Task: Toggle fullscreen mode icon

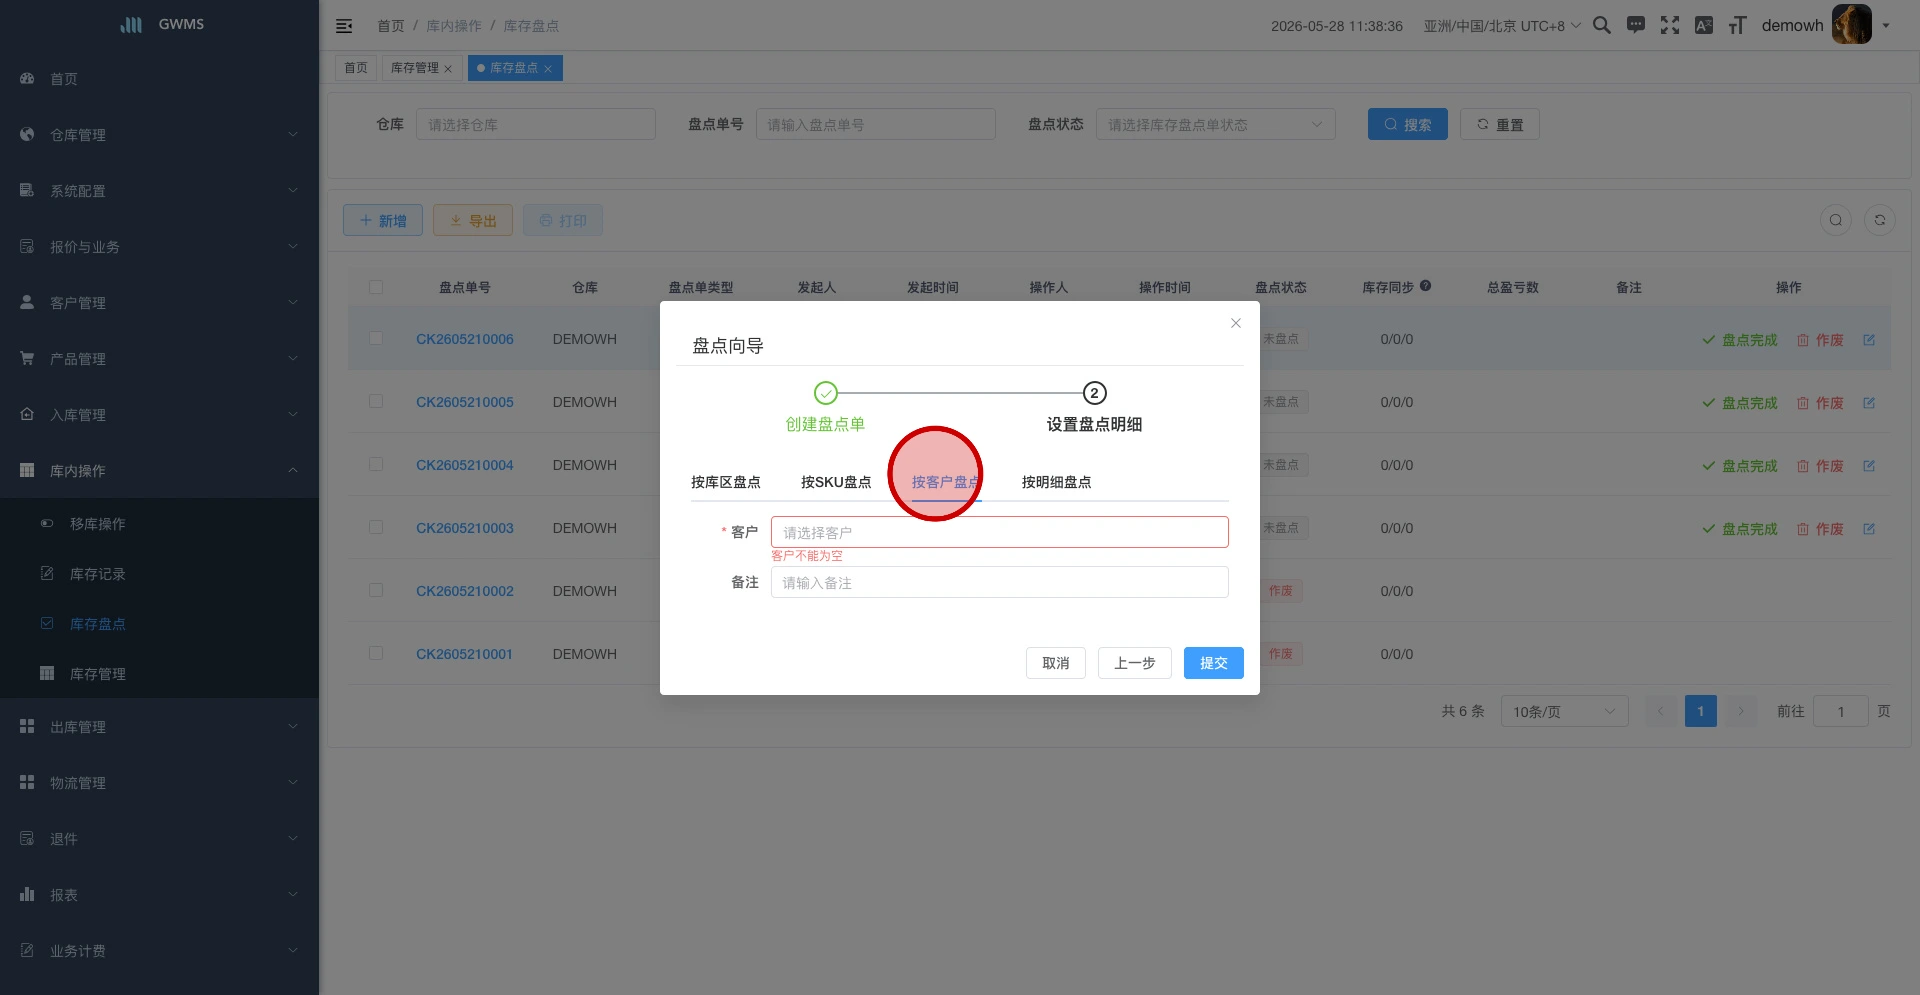Action: point(1670,25)
